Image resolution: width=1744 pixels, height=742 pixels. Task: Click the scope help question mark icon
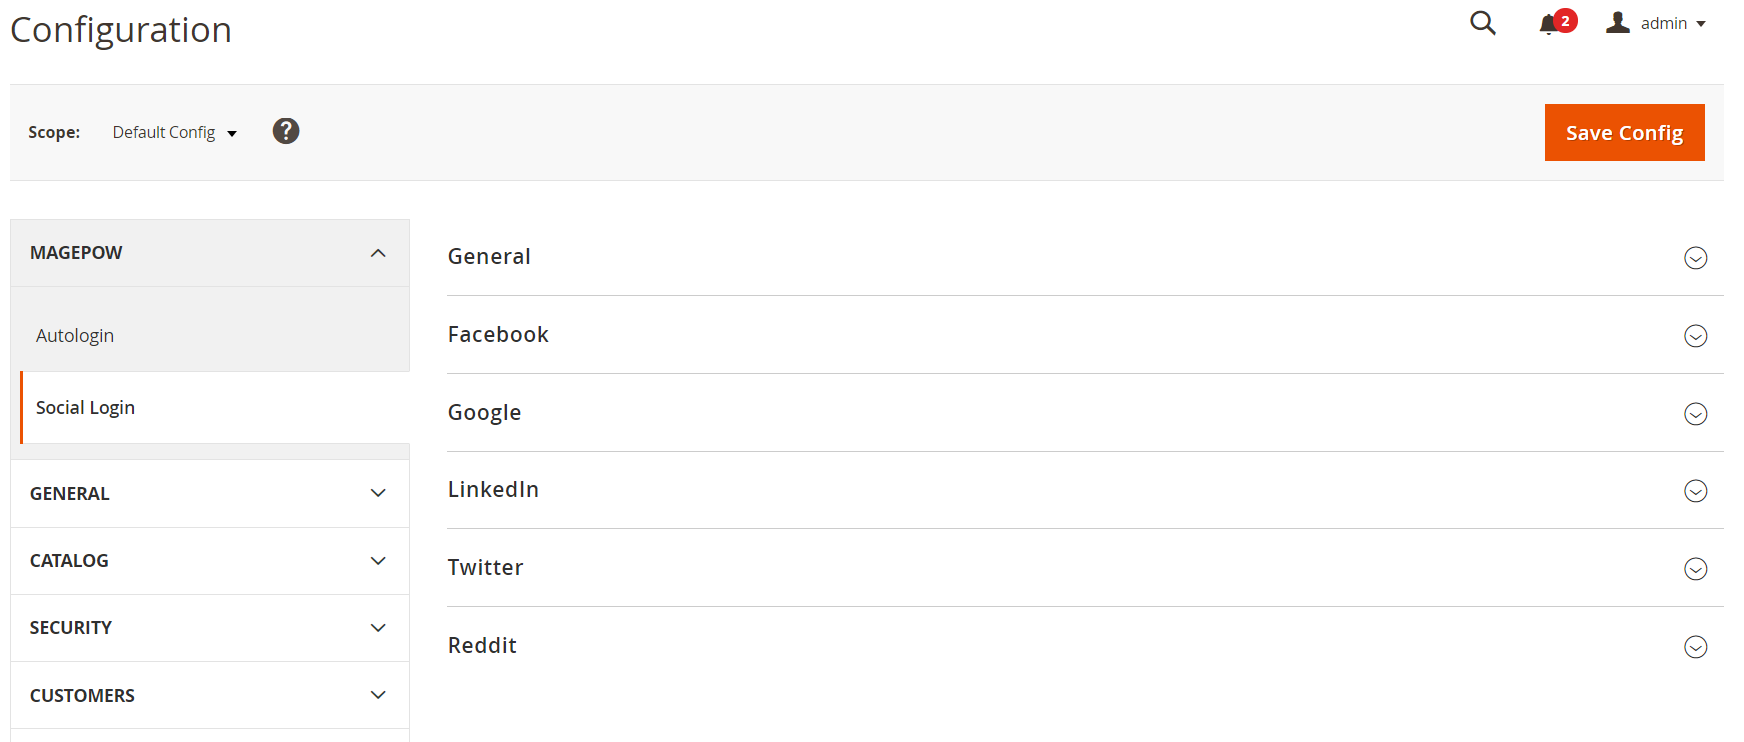tap(286, 131)
